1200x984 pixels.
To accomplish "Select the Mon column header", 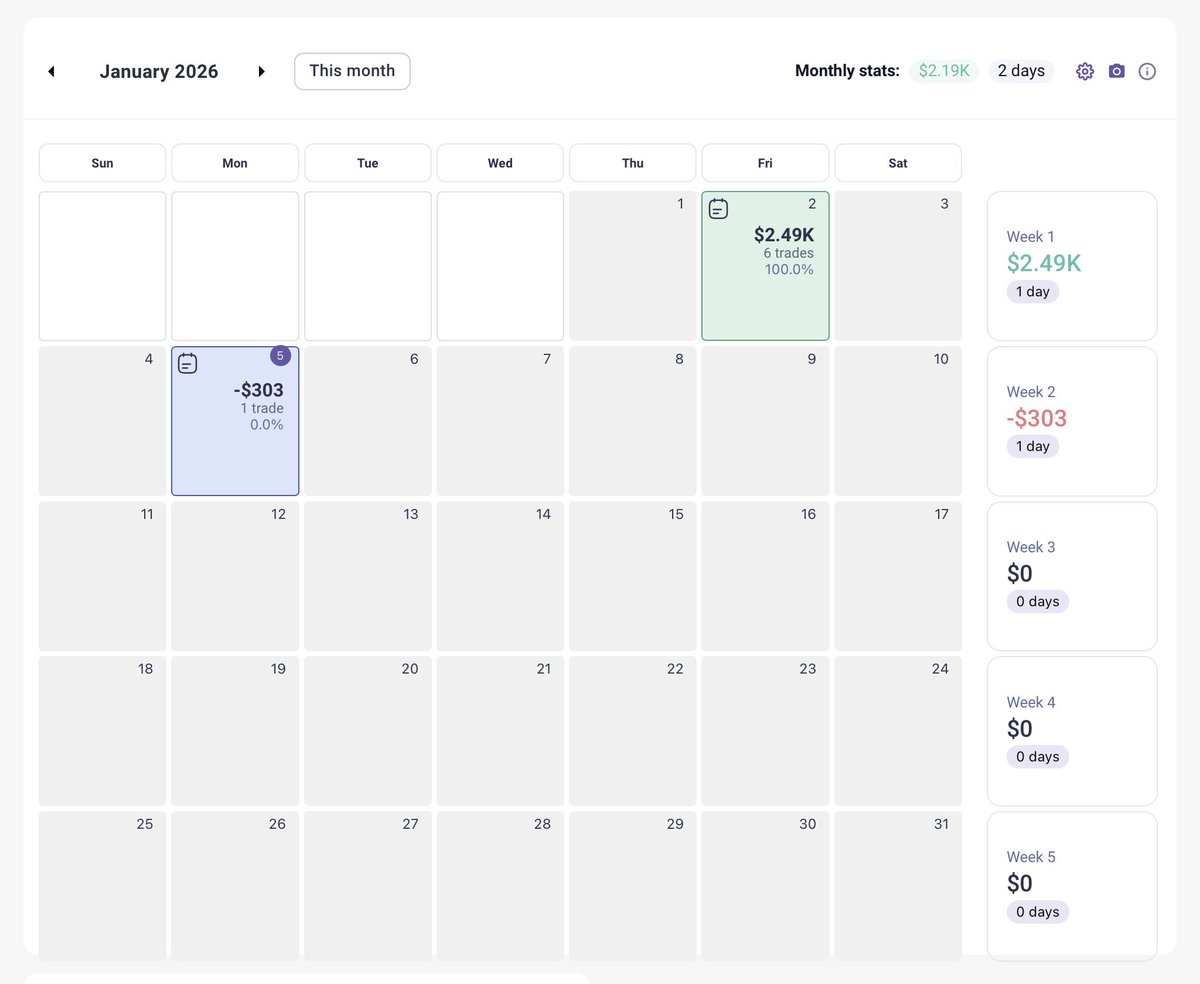I will point(235,163).
